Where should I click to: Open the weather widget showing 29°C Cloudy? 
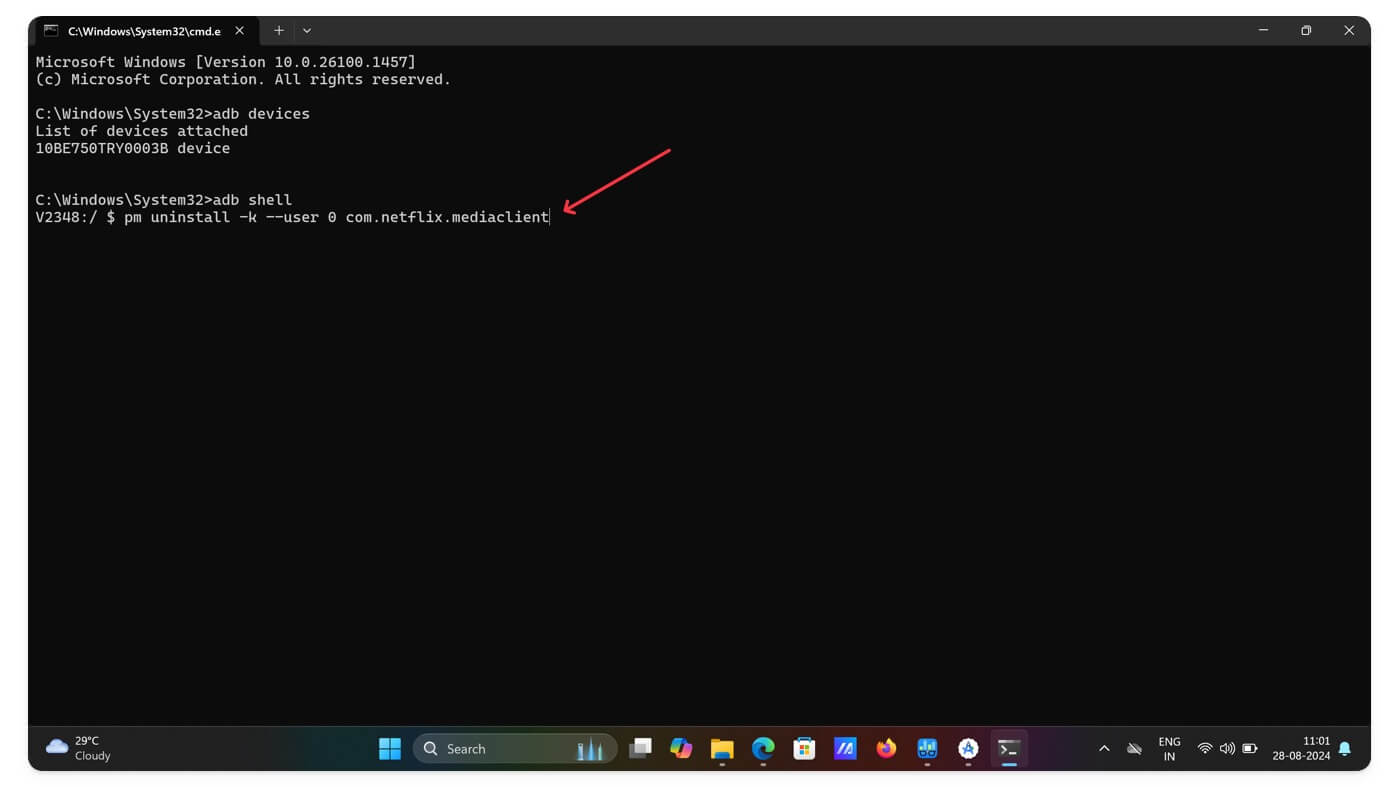coord(79,748)
